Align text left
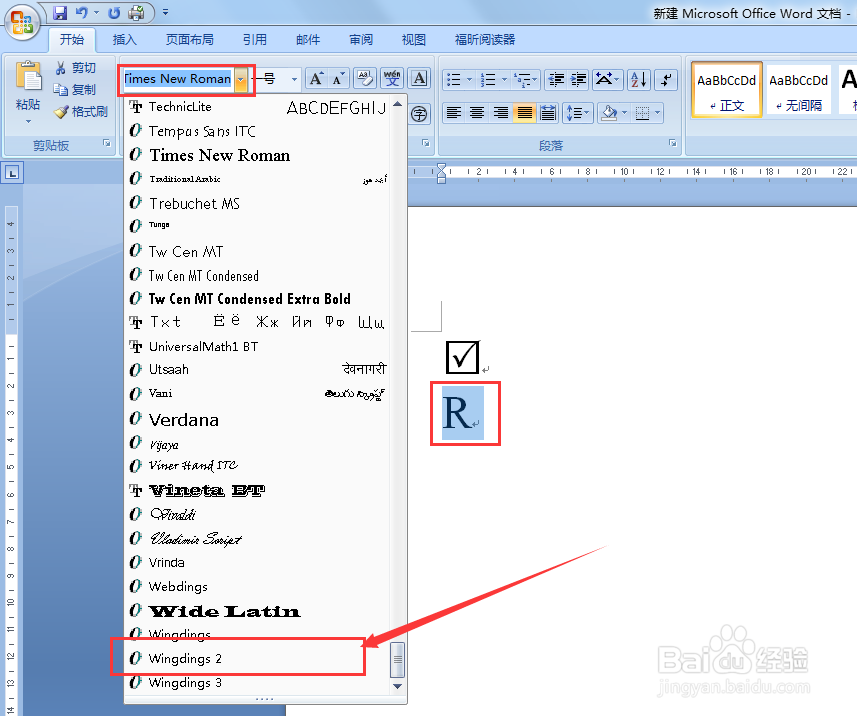 click(454, 113)
